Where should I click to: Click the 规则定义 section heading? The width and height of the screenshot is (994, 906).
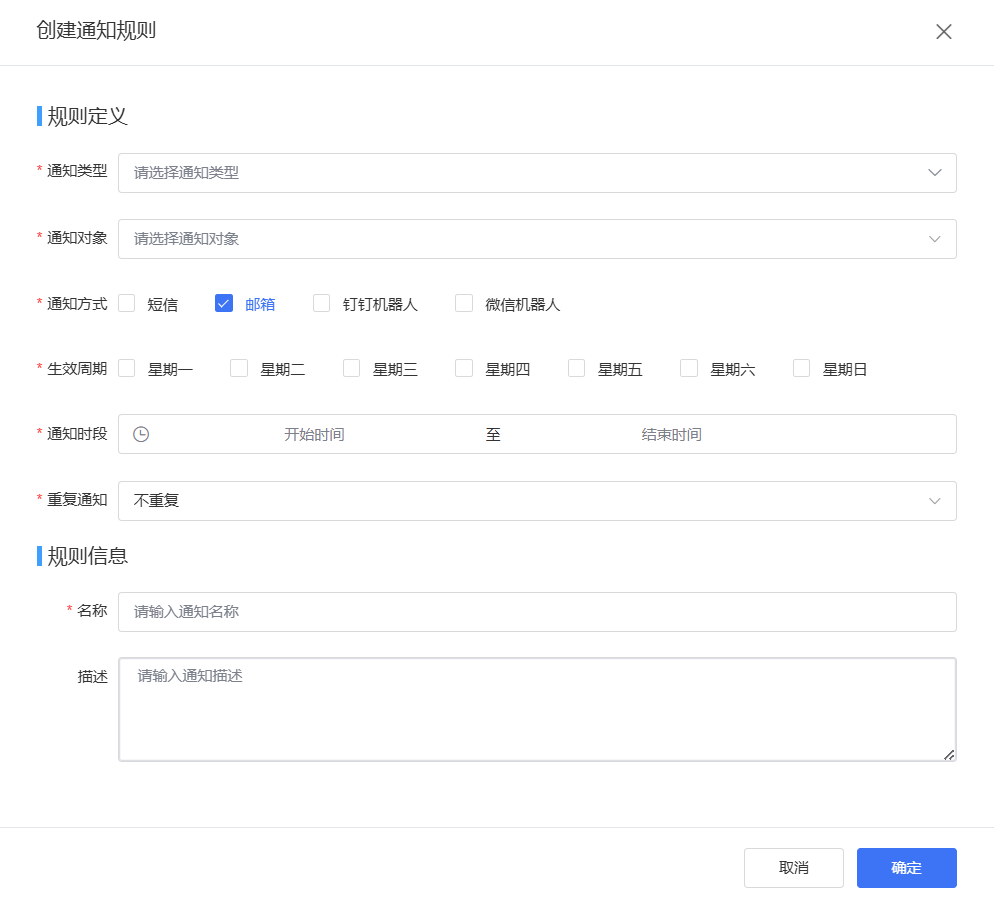87,117
